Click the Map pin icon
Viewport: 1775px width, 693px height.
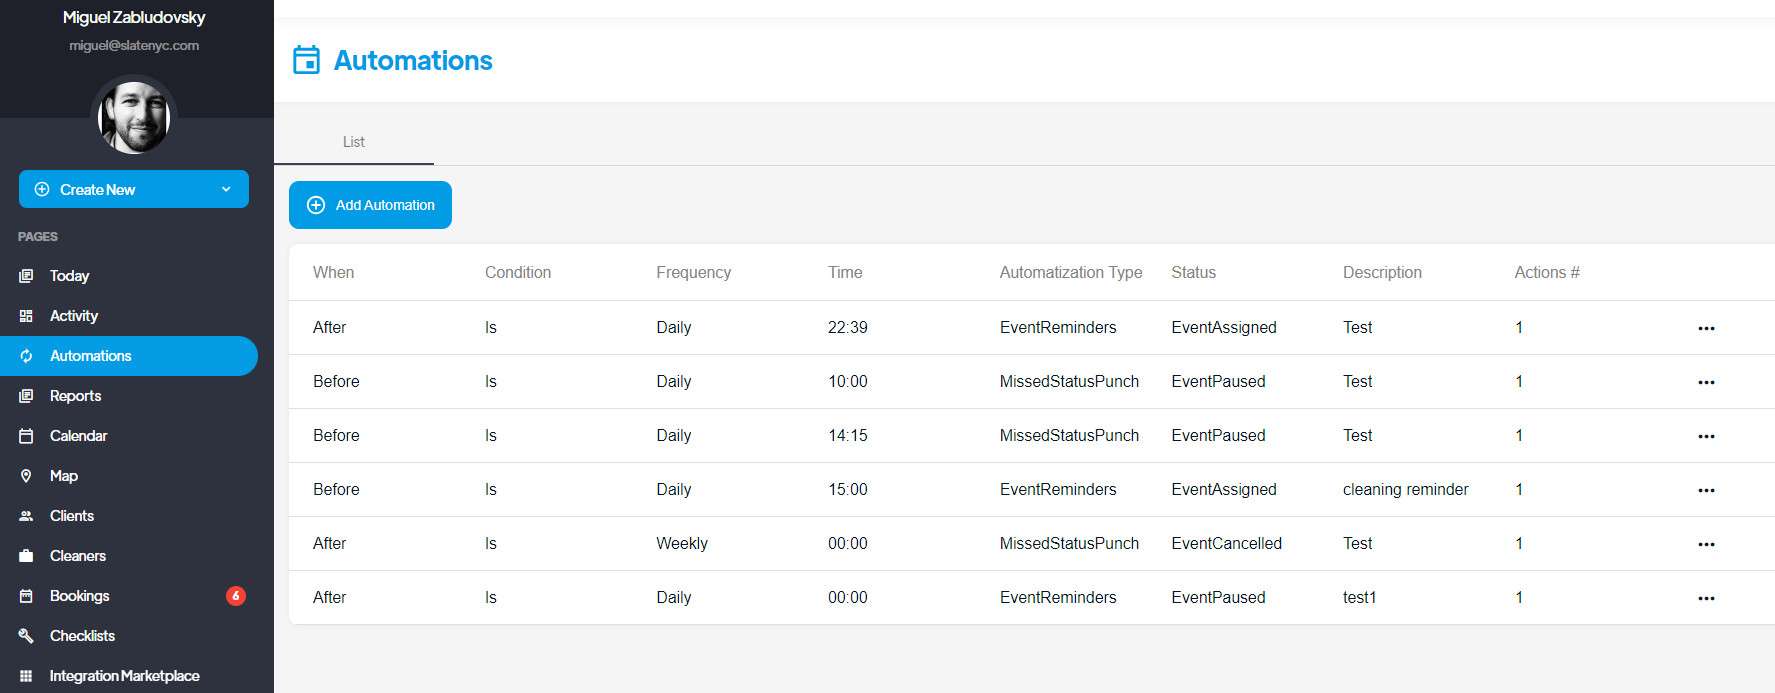pos(26,476)
